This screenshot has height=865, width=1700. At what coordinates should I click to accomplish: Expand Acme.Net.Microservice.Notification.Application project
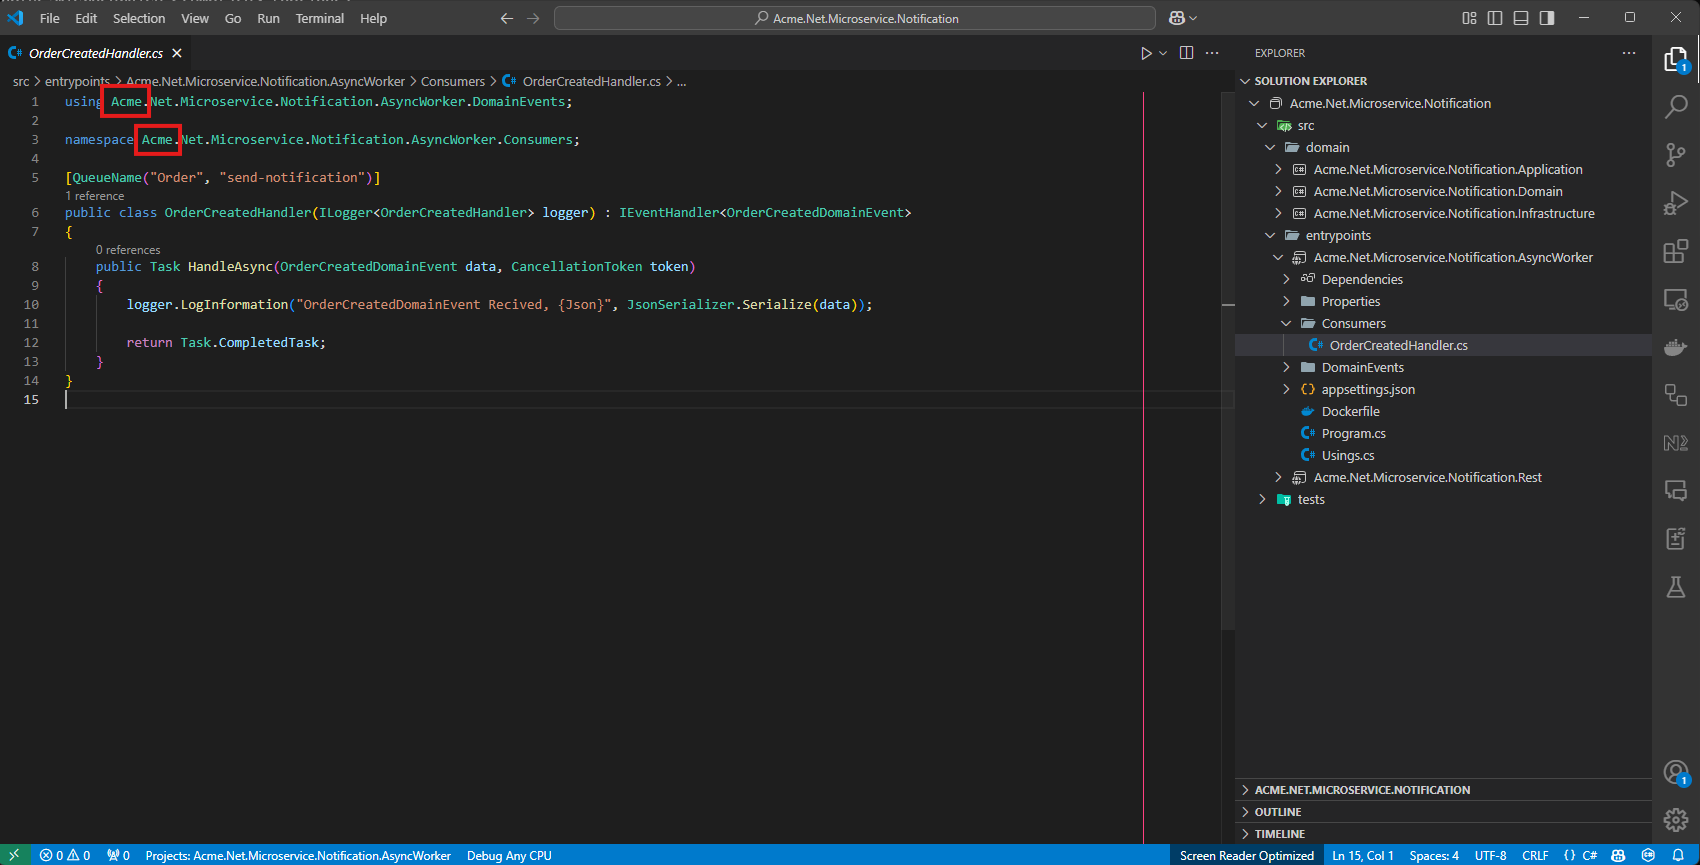coord(1278,169)
